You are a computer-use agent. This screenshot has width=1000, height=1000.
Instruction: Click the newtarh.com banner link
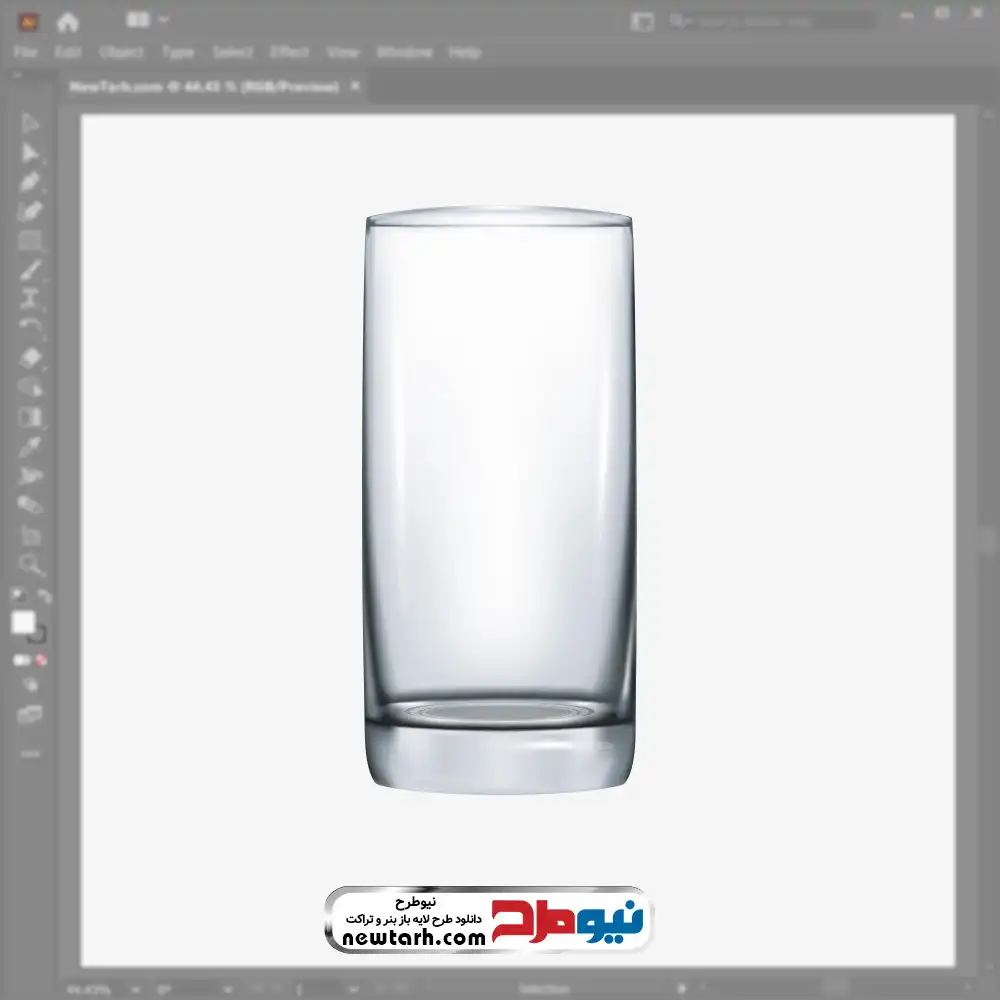click(x=488, y=920)
